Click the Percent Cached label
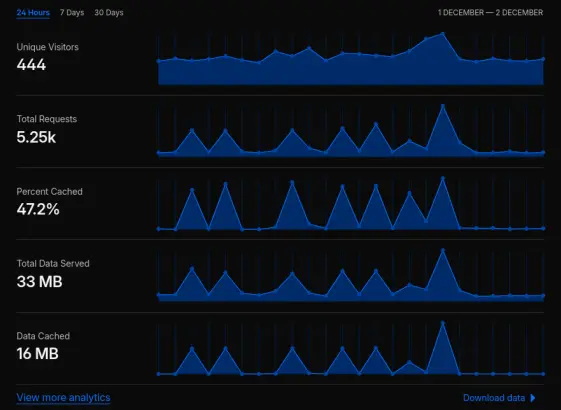 (x=49, y=192)
